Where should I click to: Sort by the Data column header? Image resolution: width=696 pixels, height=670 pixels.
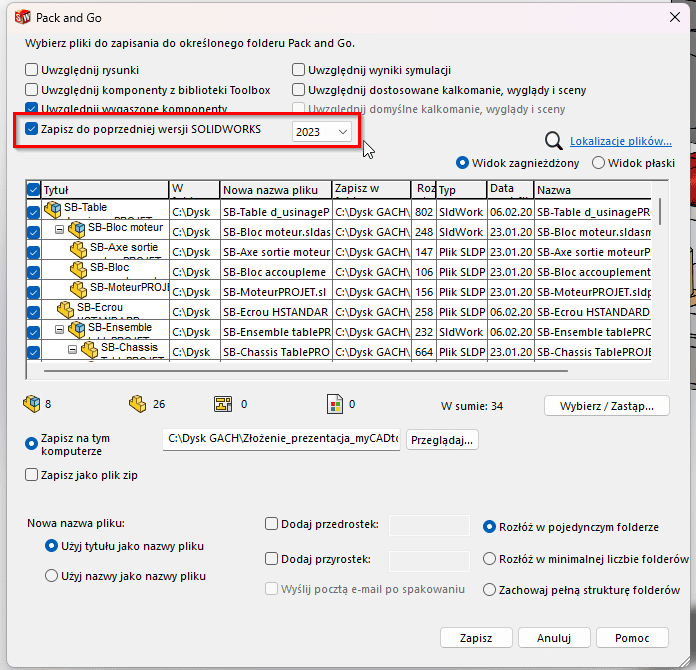click(x=510, y=190)
